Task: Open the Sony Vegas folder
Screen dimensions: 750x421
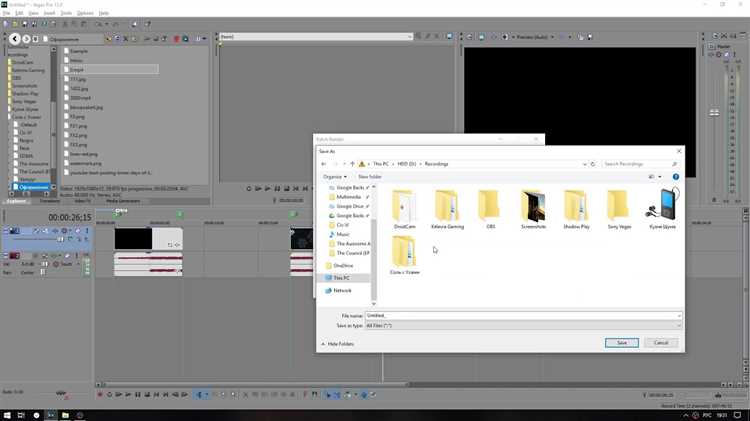Action: tap(618, 208)
